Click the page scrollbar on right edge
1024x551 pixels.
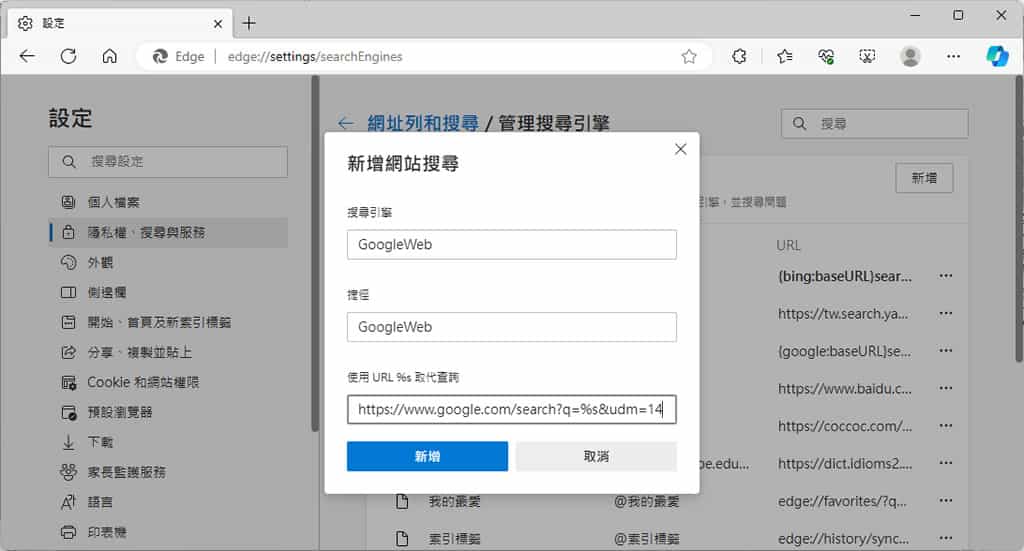pyautogui.click(x=1019, y=219)
